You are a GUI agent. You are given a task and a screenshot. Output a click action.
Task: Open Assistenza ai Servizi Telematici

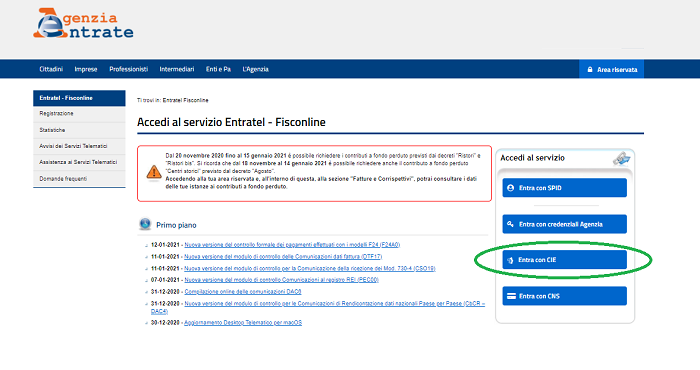point(79,162)
